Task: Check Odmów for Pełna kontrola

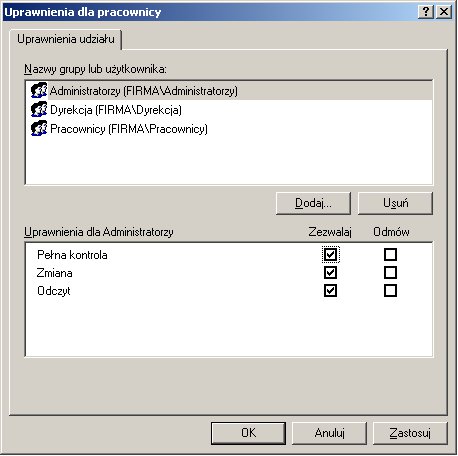Action: click(390, 255)
